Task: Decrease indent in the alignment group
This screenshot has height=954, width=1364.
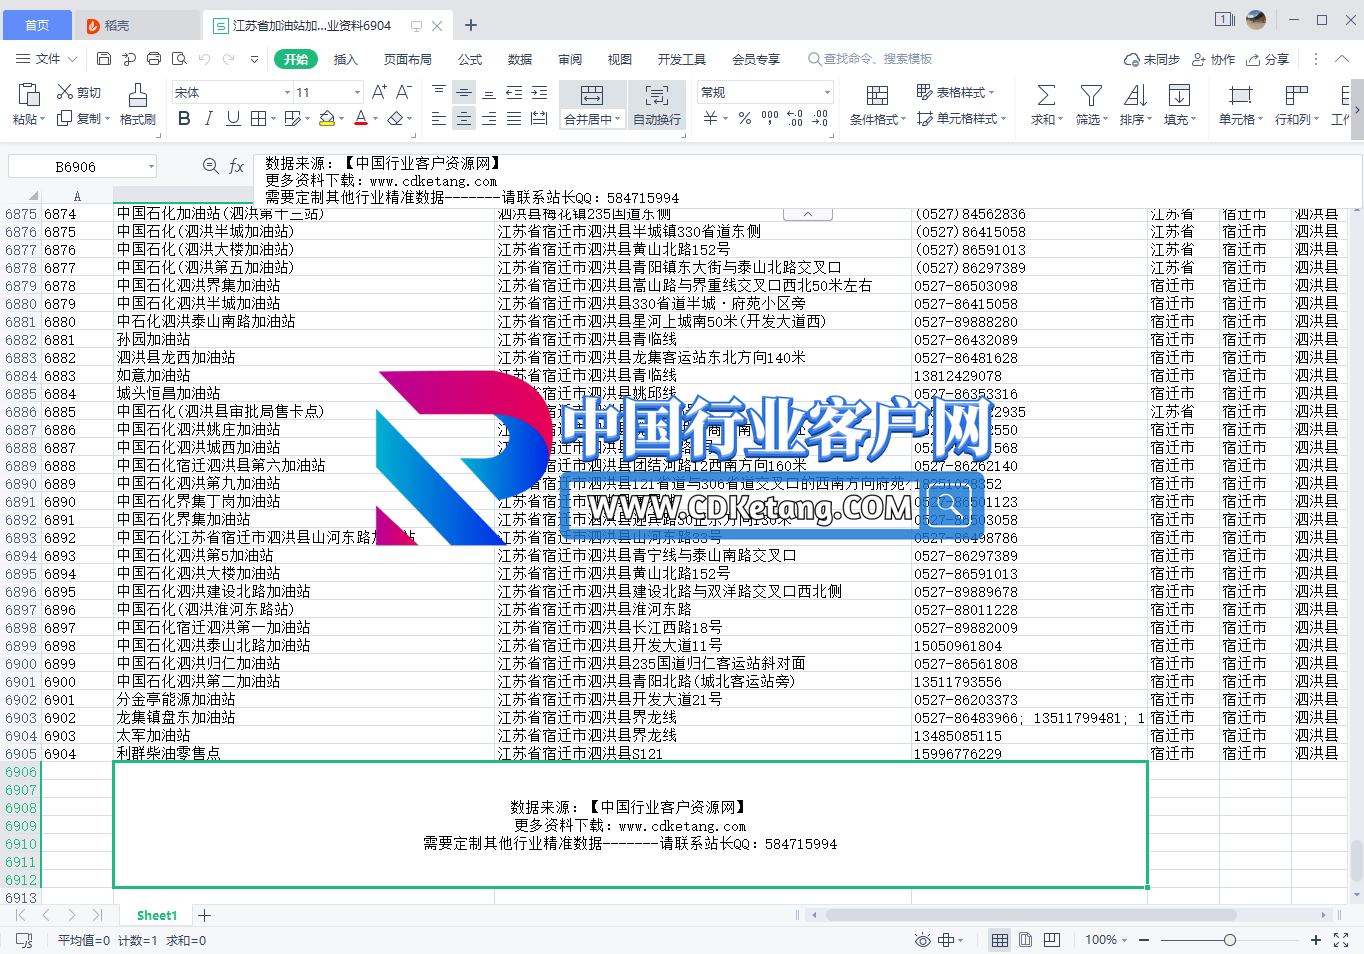Action: point(514,92)
